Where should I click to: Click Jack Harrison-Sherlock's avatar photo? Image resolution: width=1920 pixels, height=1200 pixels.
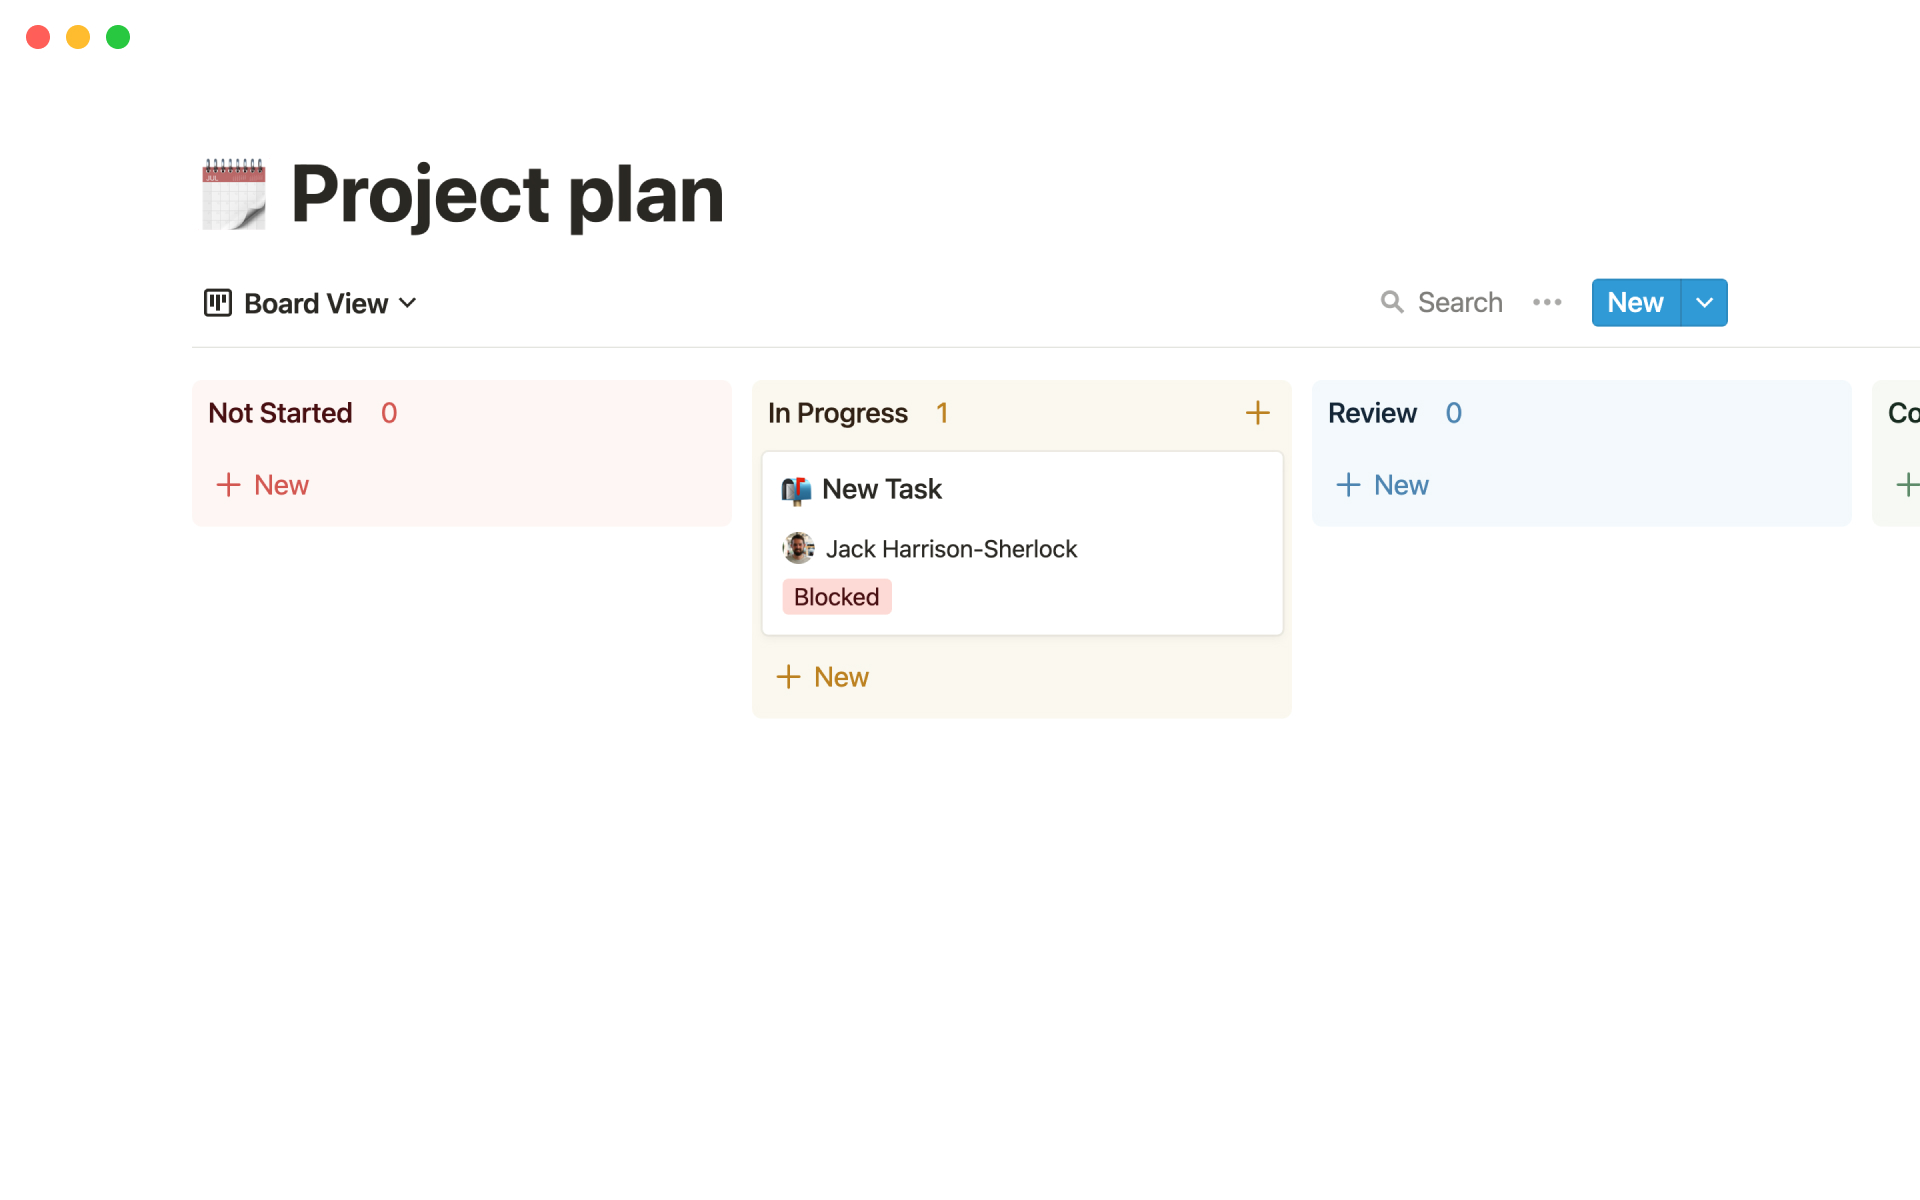point(798,548)
